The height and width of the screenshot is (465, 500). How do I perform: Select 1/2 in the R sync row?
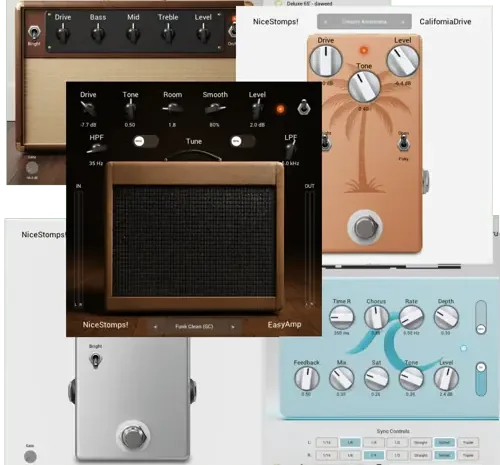click(x=397, y=455)
